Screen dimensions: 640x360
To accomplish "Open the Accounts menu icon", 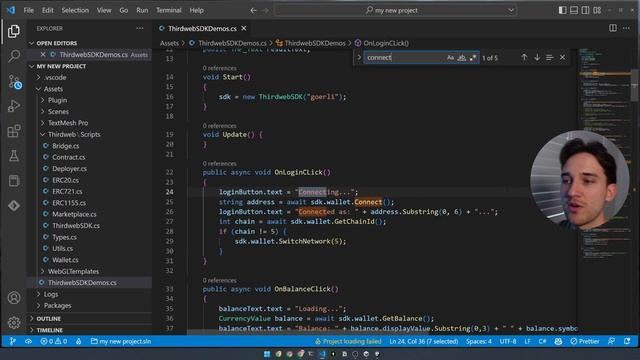I will tap(13, 298).
